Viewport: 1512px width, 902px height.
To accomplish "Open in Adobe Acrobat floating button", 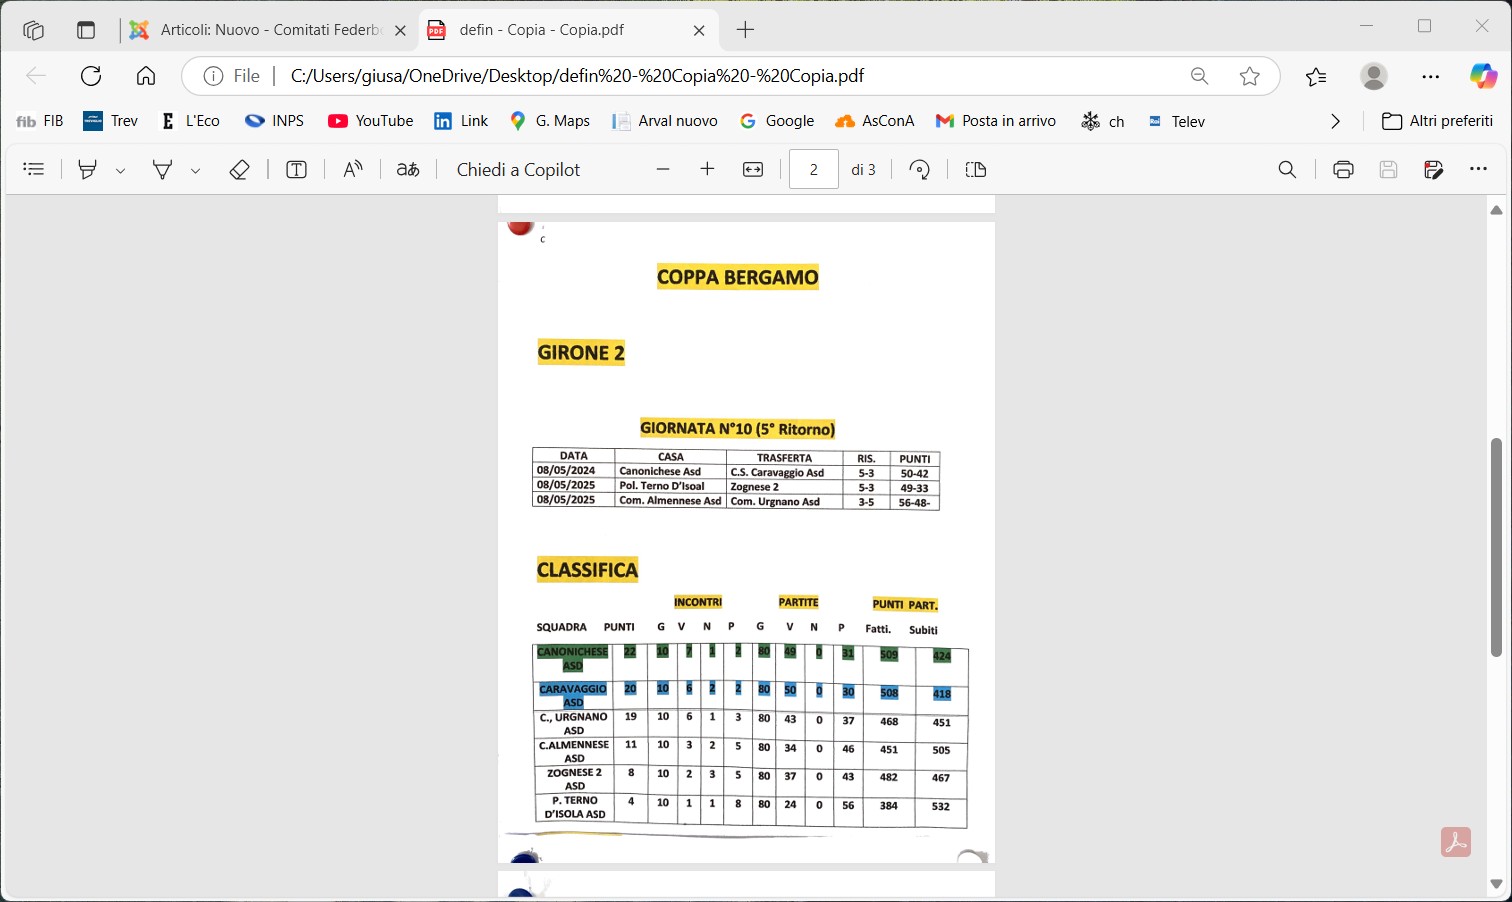I will pyautogui.click(x=1456, y=842).
